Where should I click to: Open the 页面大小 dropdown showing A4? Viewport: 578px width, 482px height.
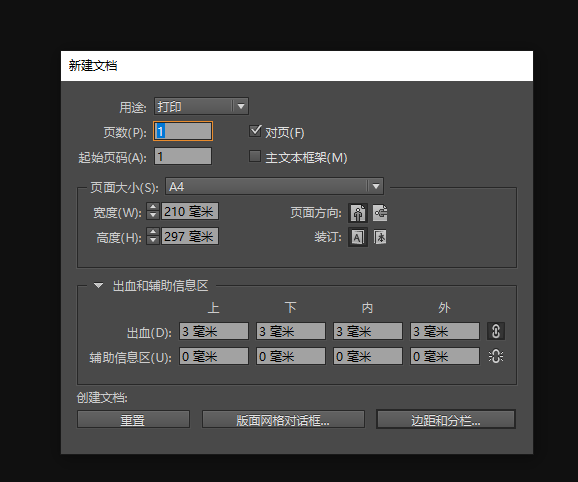[x=275, y=186]
